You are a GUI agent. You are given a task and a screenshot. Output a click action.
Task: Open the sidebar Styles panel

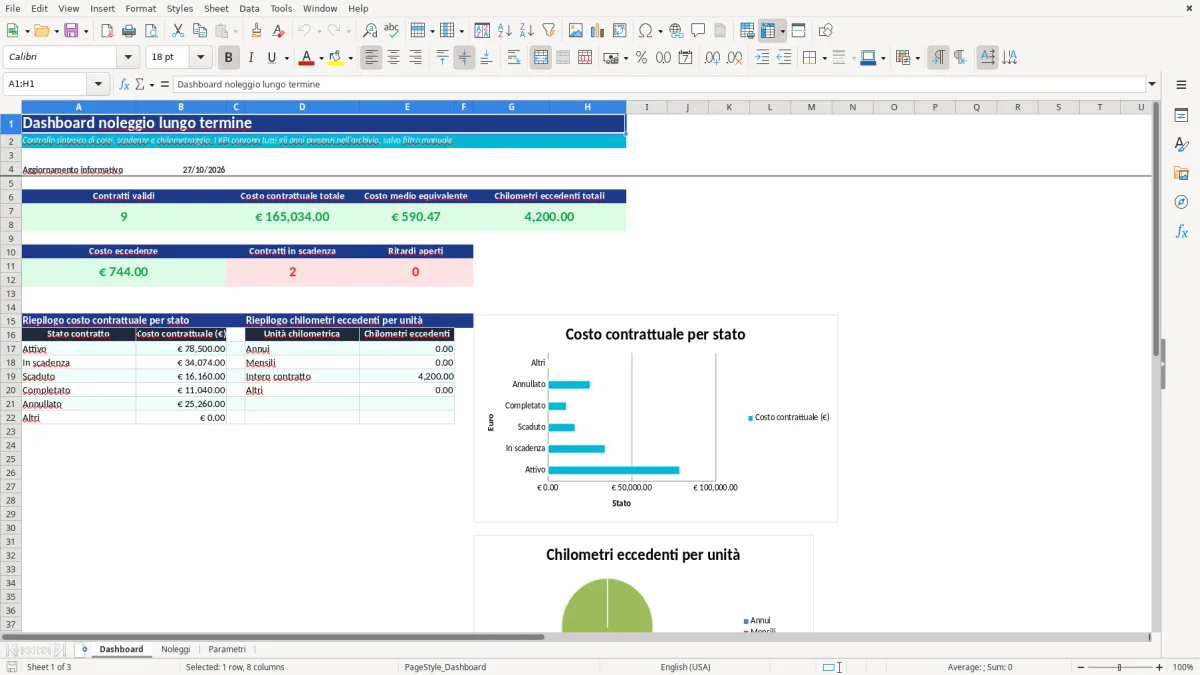point(1181,145)
